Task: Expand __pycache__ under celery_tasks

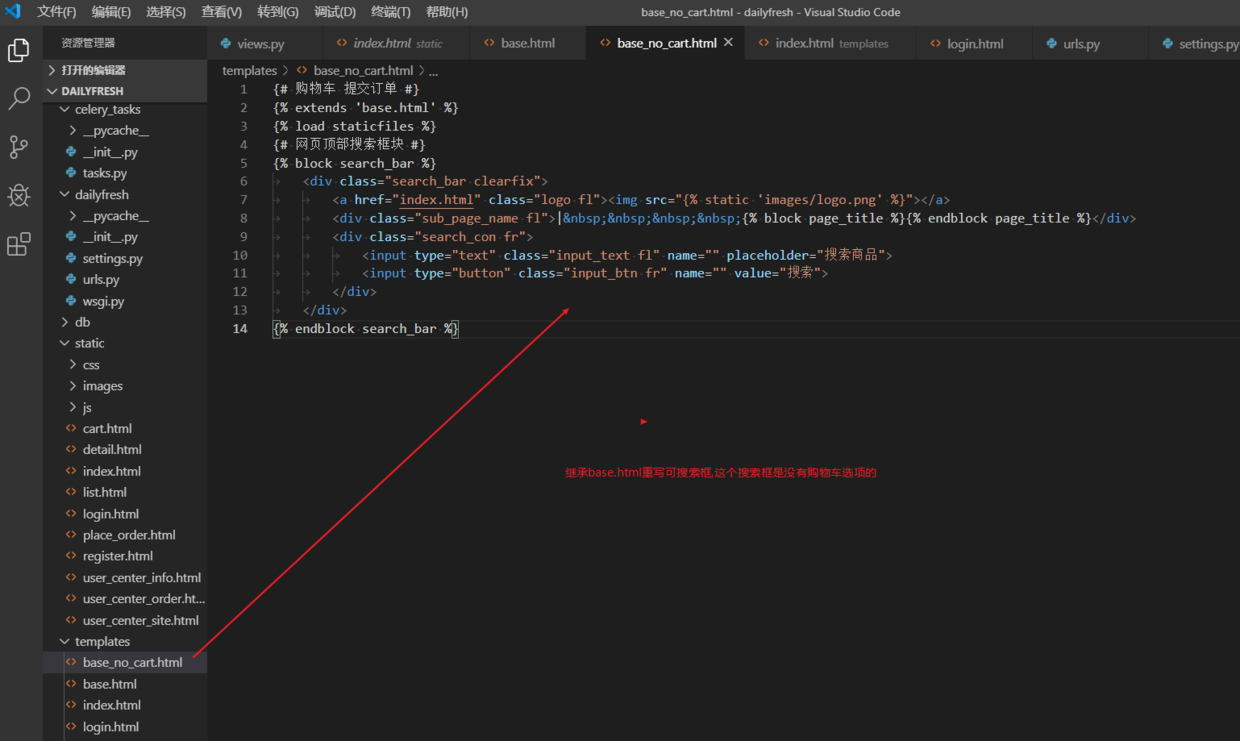Action: 125,131
